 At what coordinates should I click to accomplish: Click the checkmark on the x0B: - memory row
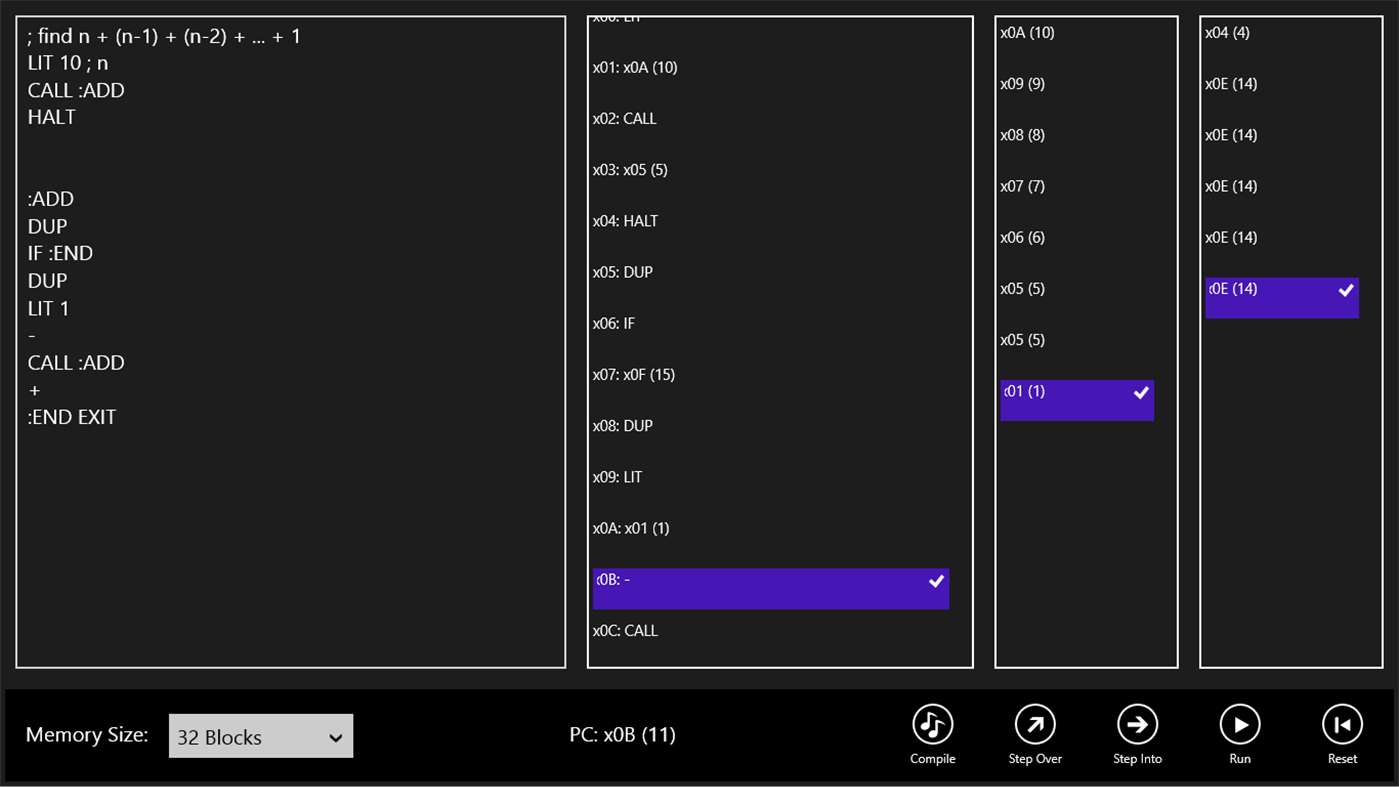[x=936, y=581]
